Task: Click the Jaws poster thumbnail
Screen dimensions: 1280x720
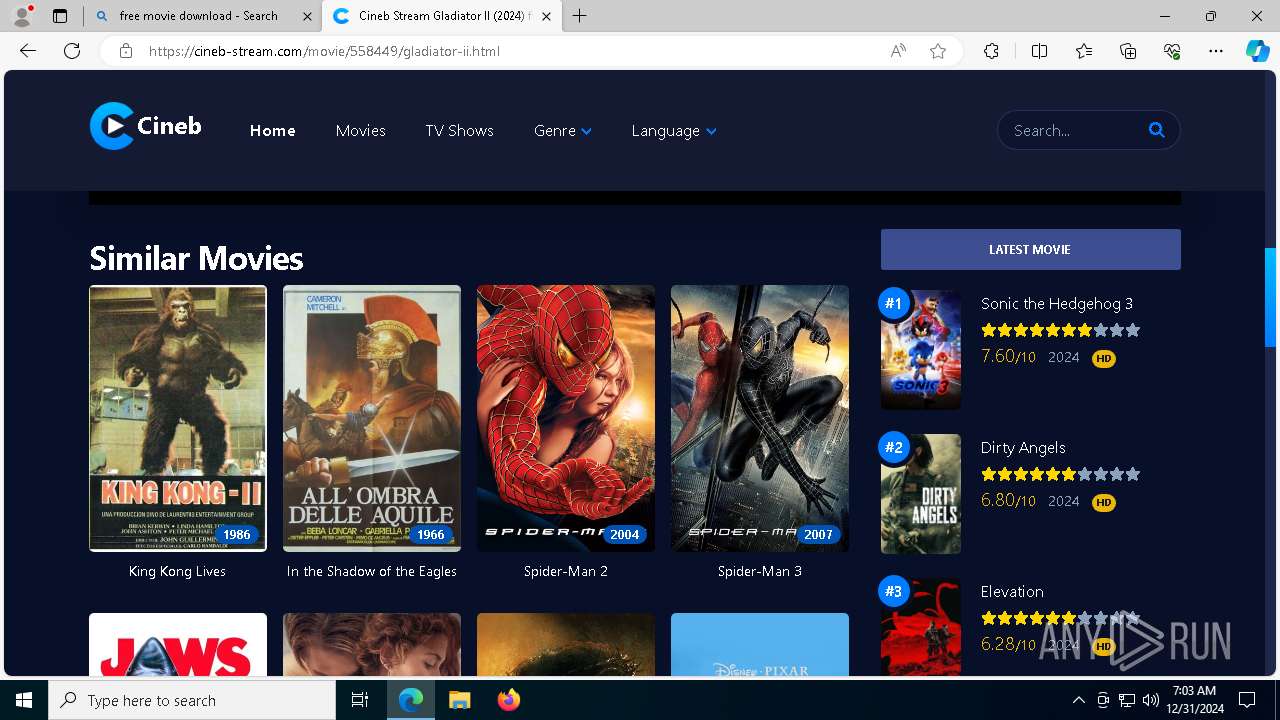Action: click(178, 645)
